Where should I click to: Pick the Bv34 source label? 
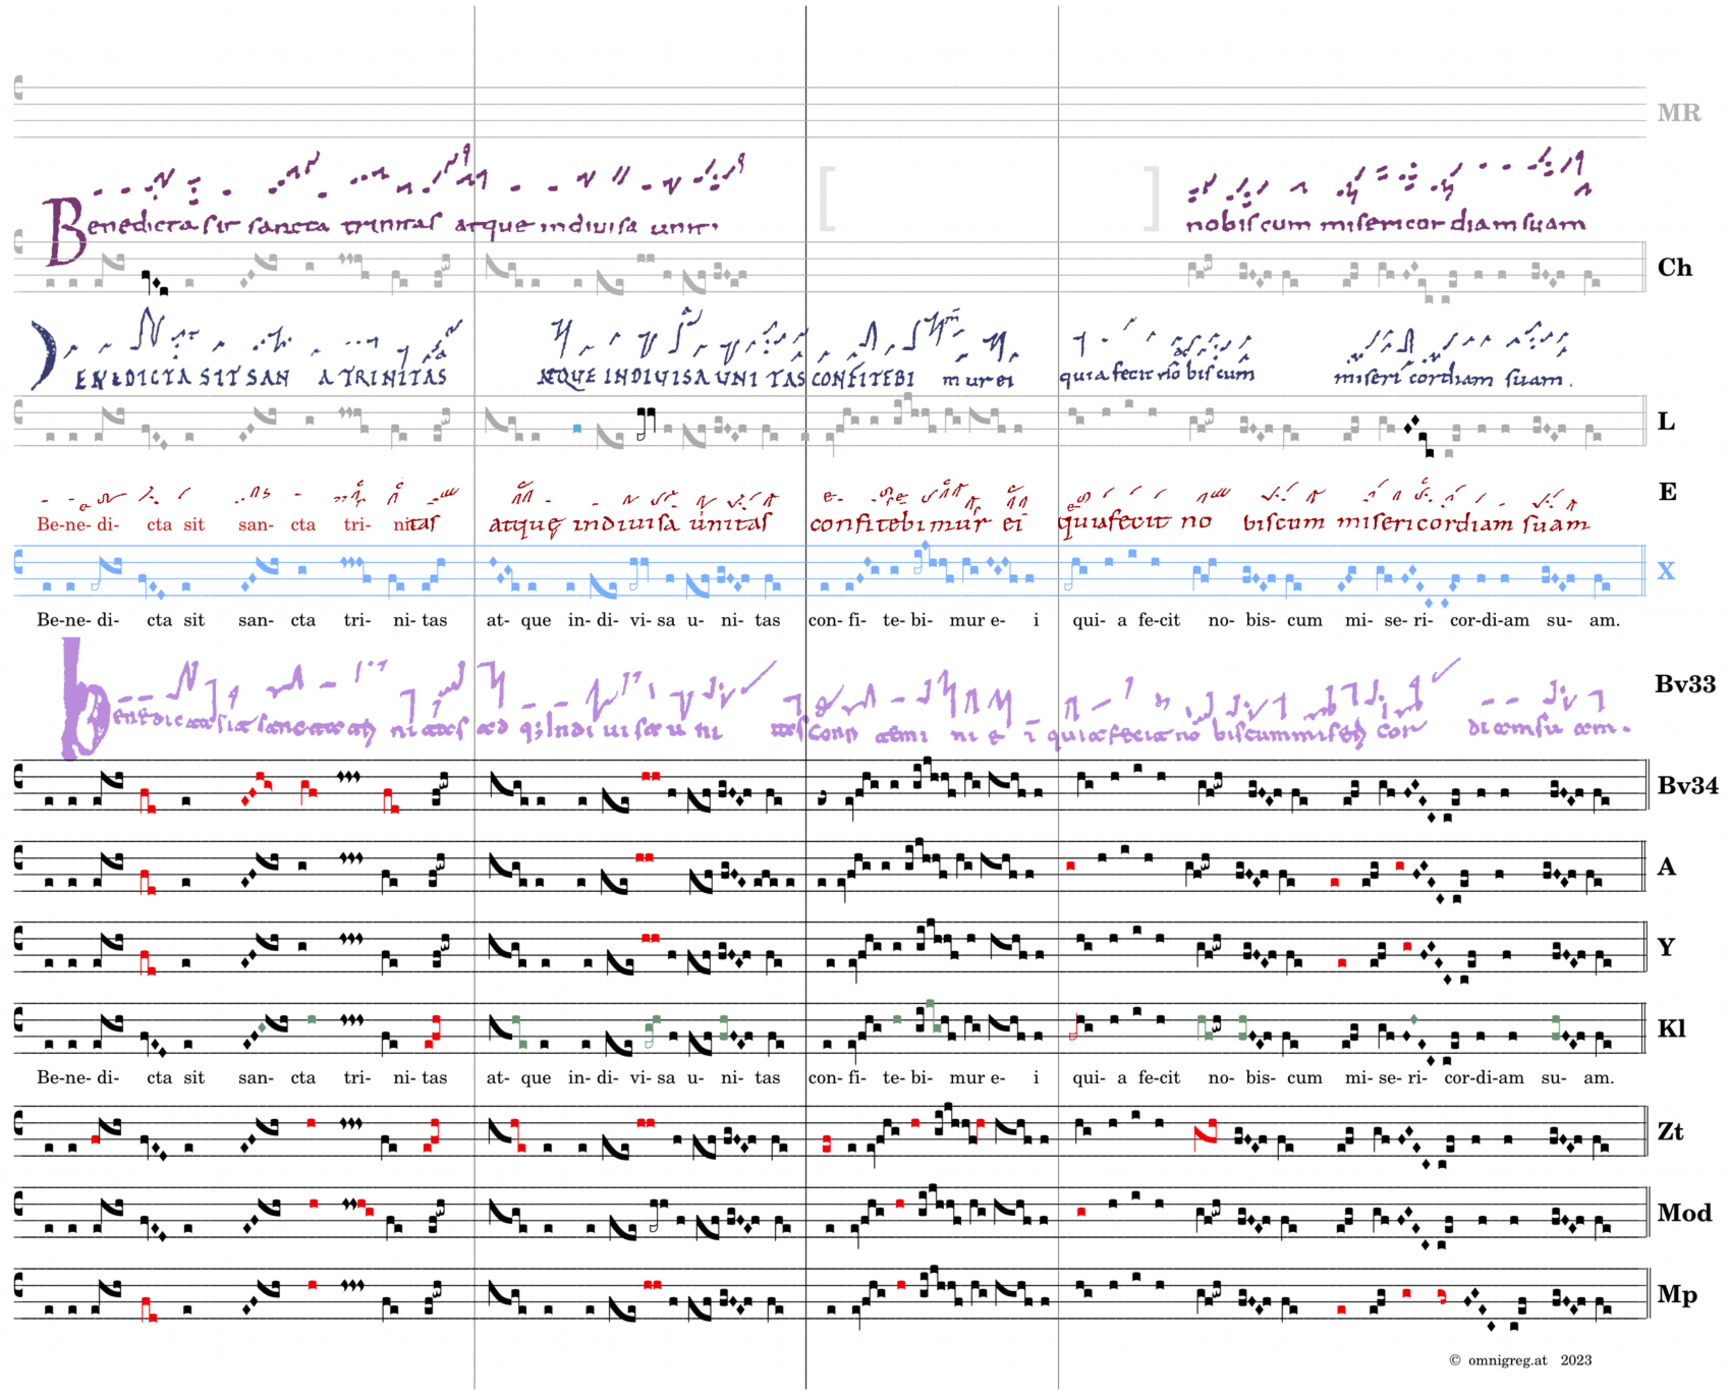[x=1686, y=786]
